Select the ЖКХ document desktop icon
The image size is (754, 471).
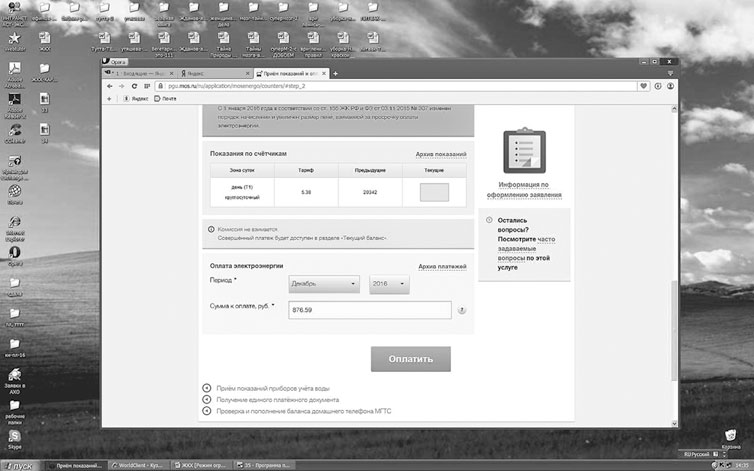tap(44, 41)
